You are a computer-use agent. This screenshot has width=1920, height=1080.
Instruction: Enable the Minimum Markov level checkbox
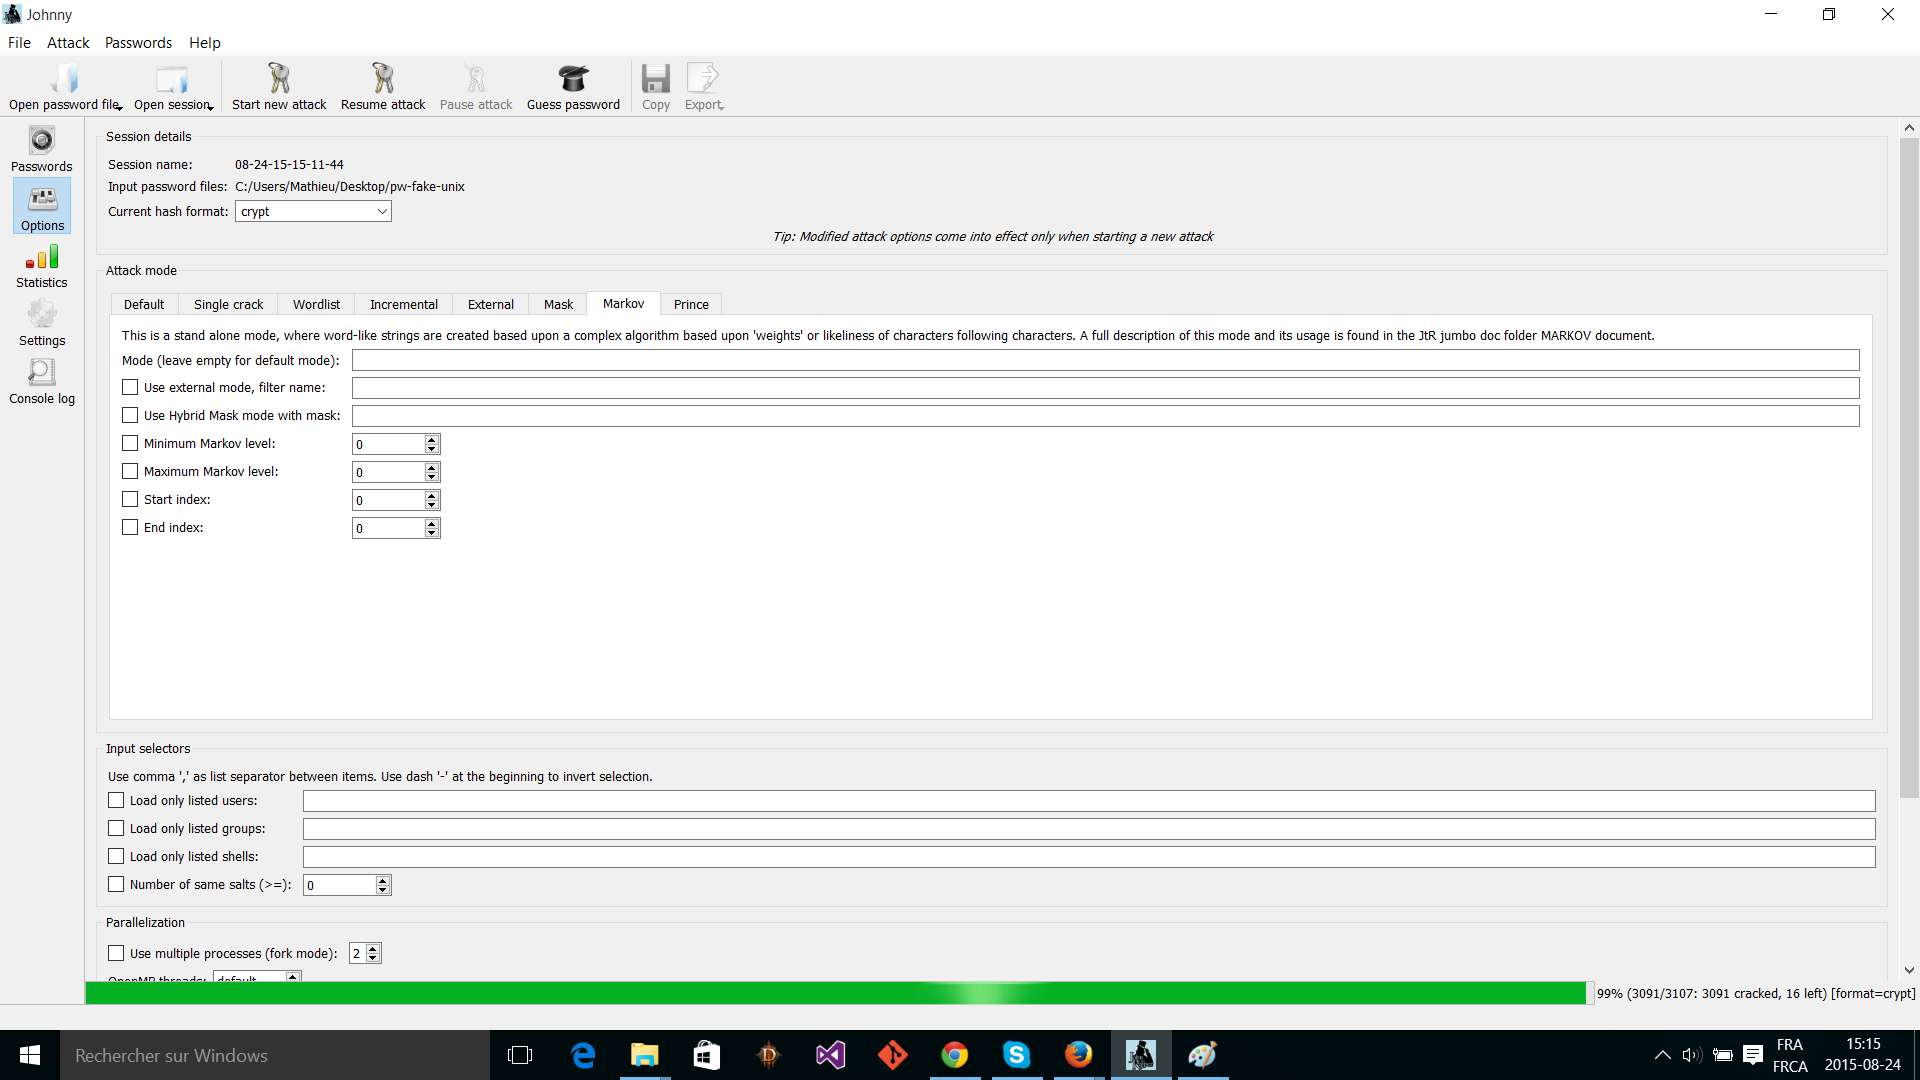[131, 443]
